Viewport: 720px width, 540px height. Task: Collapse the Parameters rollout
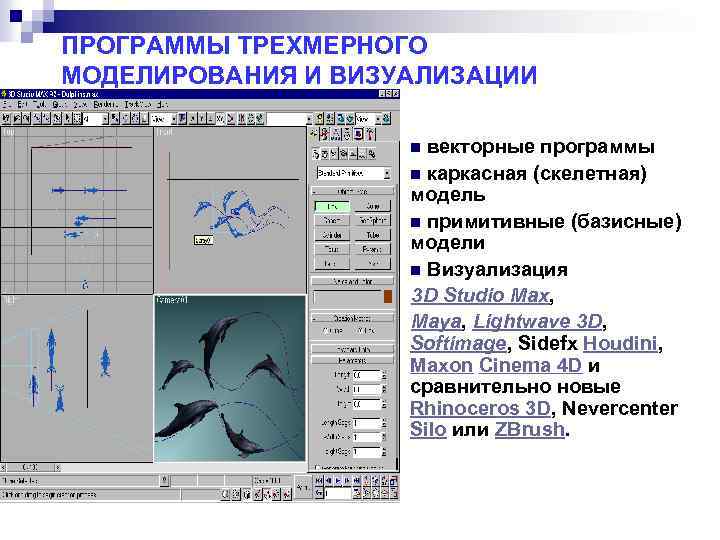pyautogui.click(x=352, y=360)
